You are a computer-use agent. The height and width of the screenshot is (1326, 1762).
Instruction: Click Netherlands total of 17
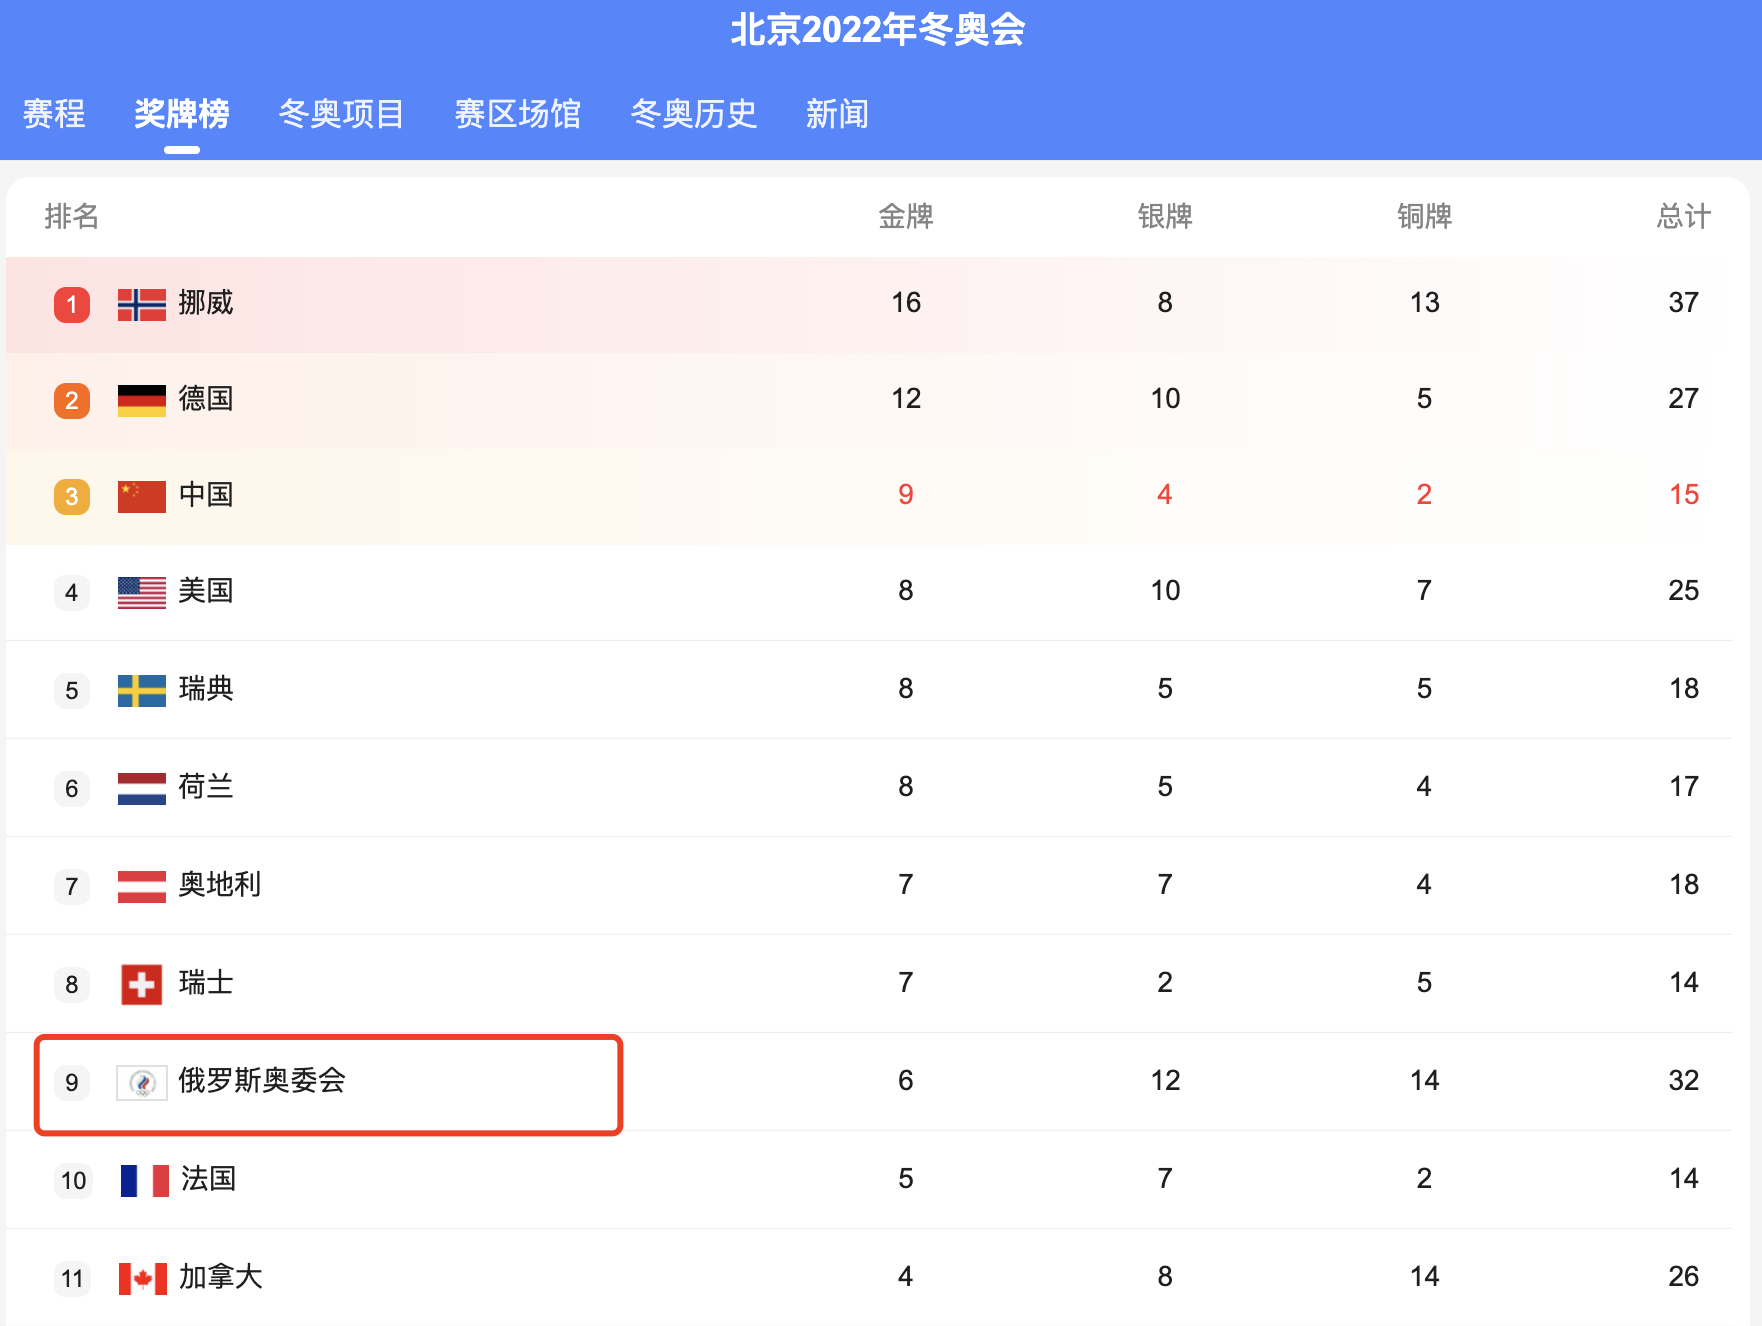point(1684,786)
